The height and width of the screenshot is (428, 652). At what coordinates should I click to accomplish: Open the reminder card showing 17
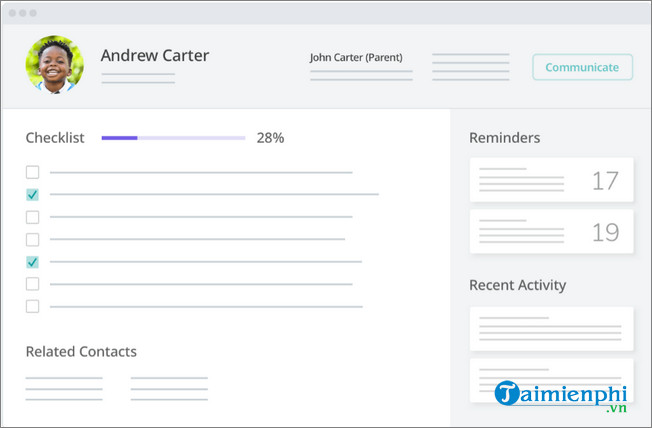click(x=551, y=181)
